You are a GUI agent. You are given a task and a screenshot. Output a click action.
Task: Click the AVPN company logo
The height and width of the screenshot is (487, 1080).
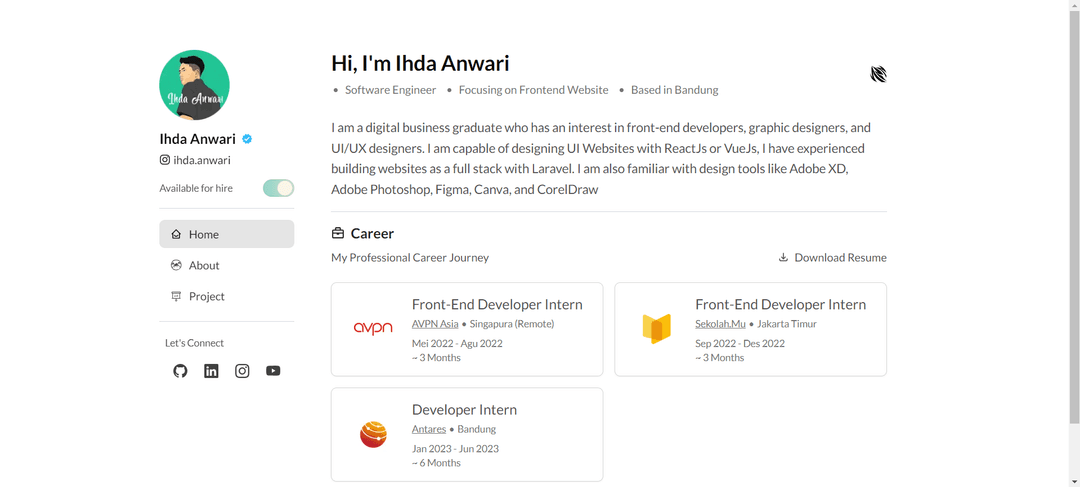pos(373,329)
